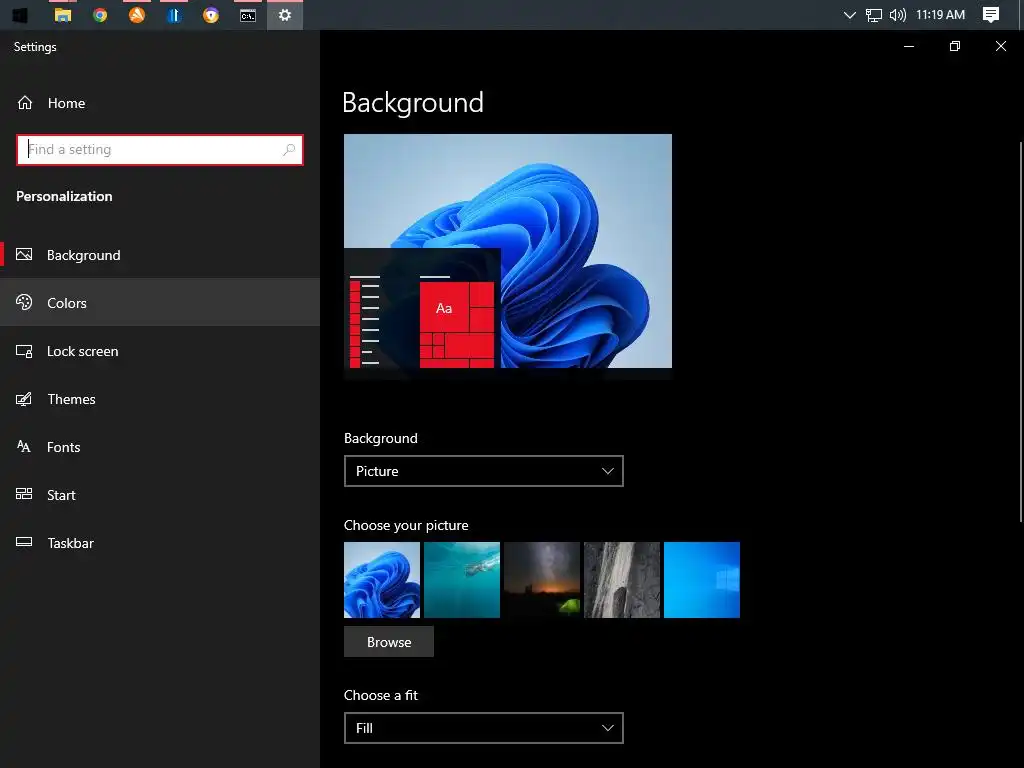
Task: Select the underwater swimmer picture thumbnail
Action: (462, 580)
